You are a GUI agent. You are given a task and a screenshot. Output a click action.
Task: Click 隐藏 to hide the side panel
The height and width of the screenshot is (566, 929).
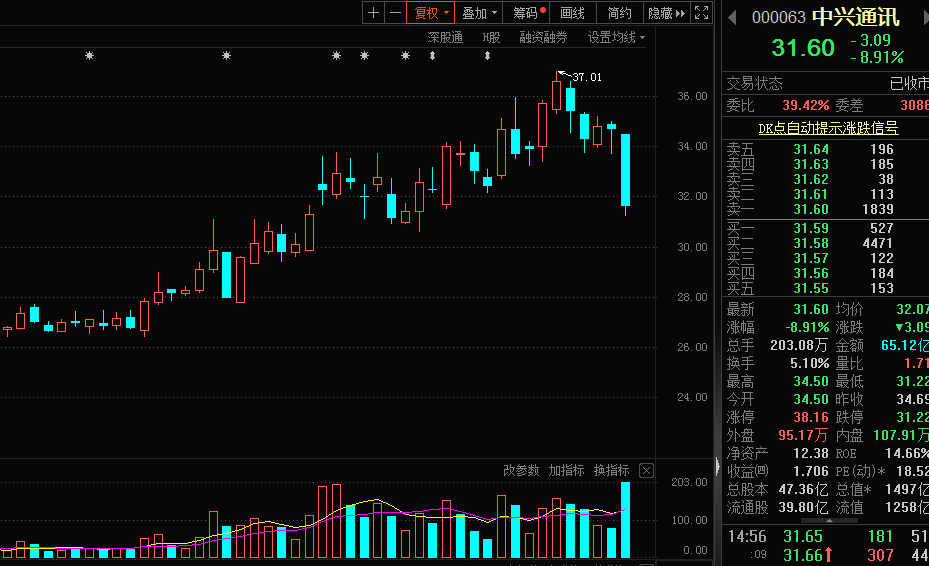point(666,13)
